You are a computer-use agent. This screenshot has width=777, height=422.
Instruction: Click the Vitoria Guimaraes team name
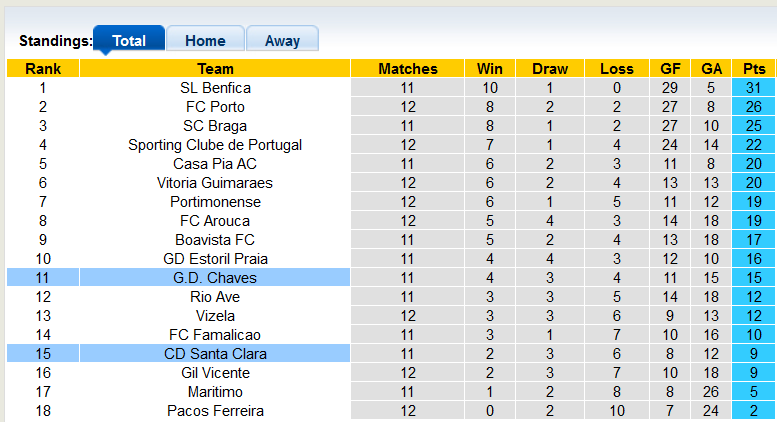click(215, 183)
